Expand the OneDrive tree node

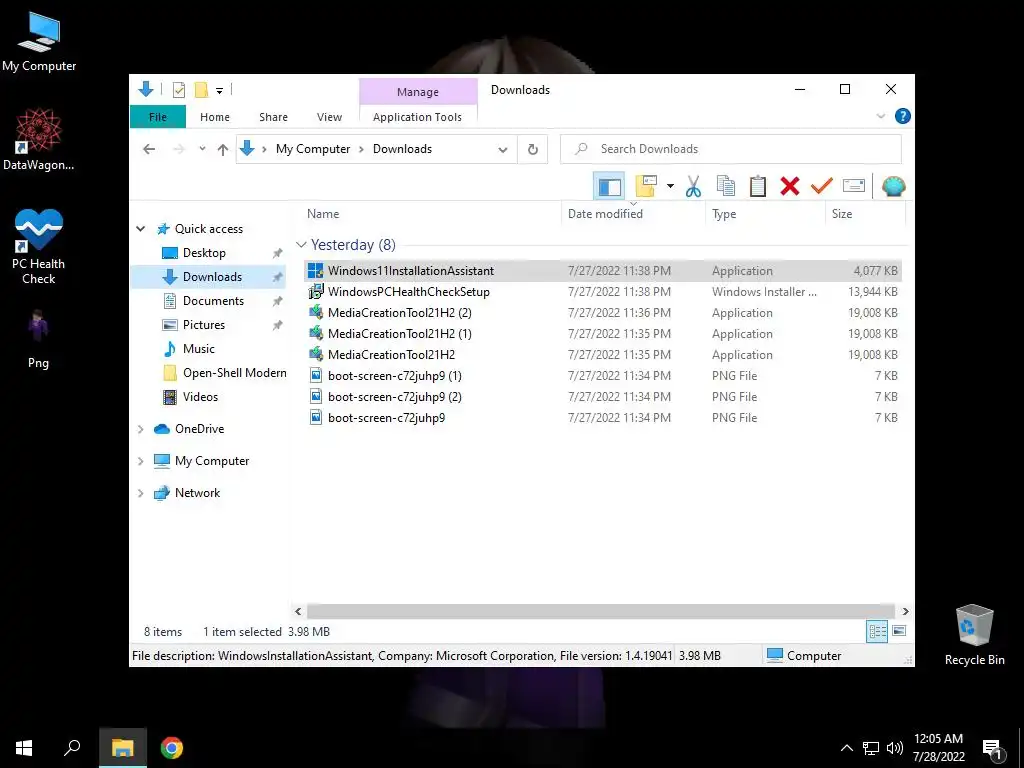pos(140,429)
